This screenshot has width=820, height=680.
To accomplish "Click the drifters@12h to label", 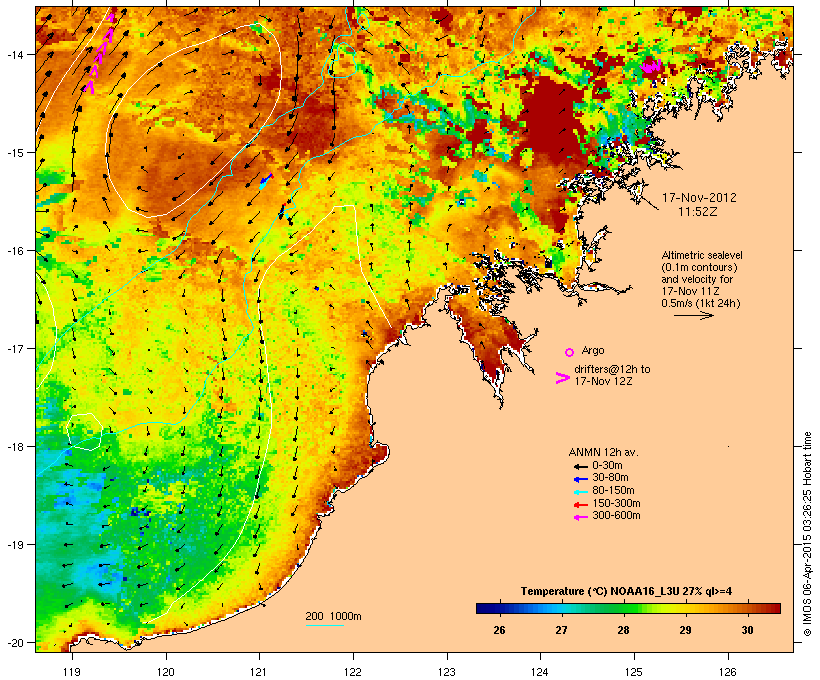I will tap(612, 369).
